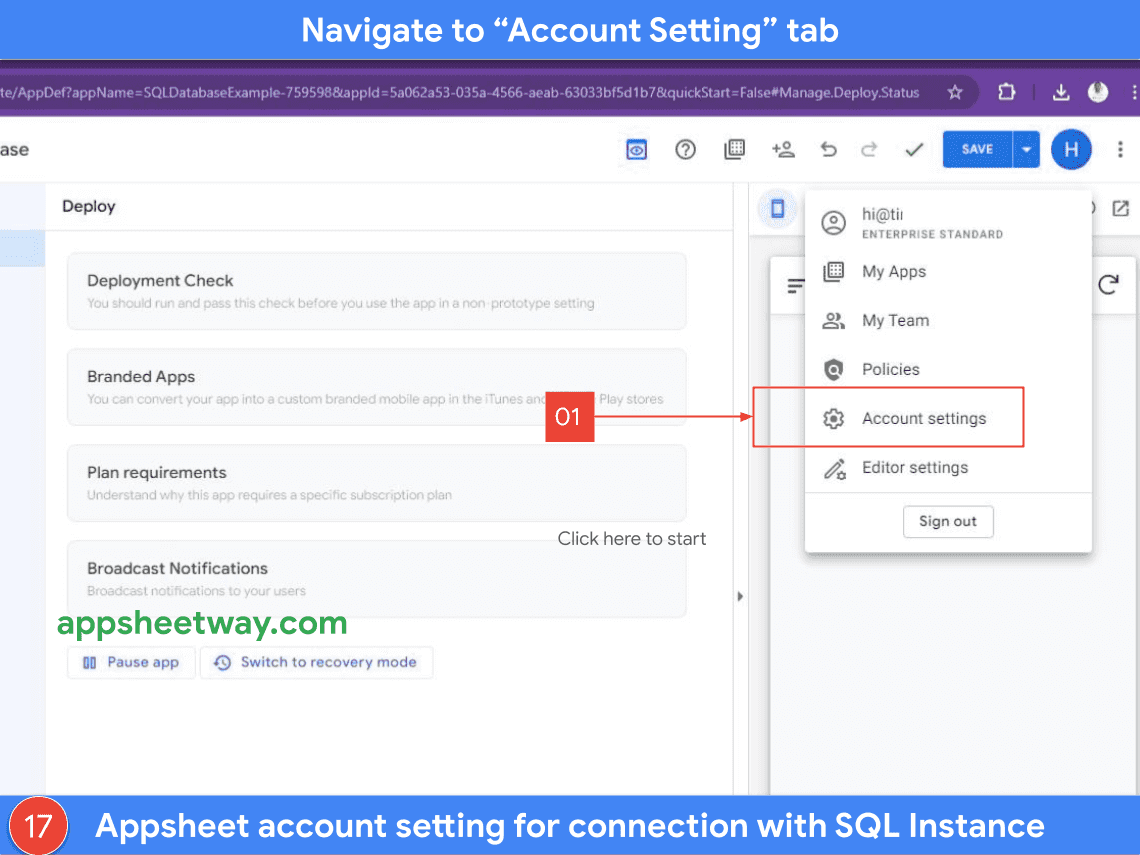Select the mobile phone preview toggle

pos(778,209)
